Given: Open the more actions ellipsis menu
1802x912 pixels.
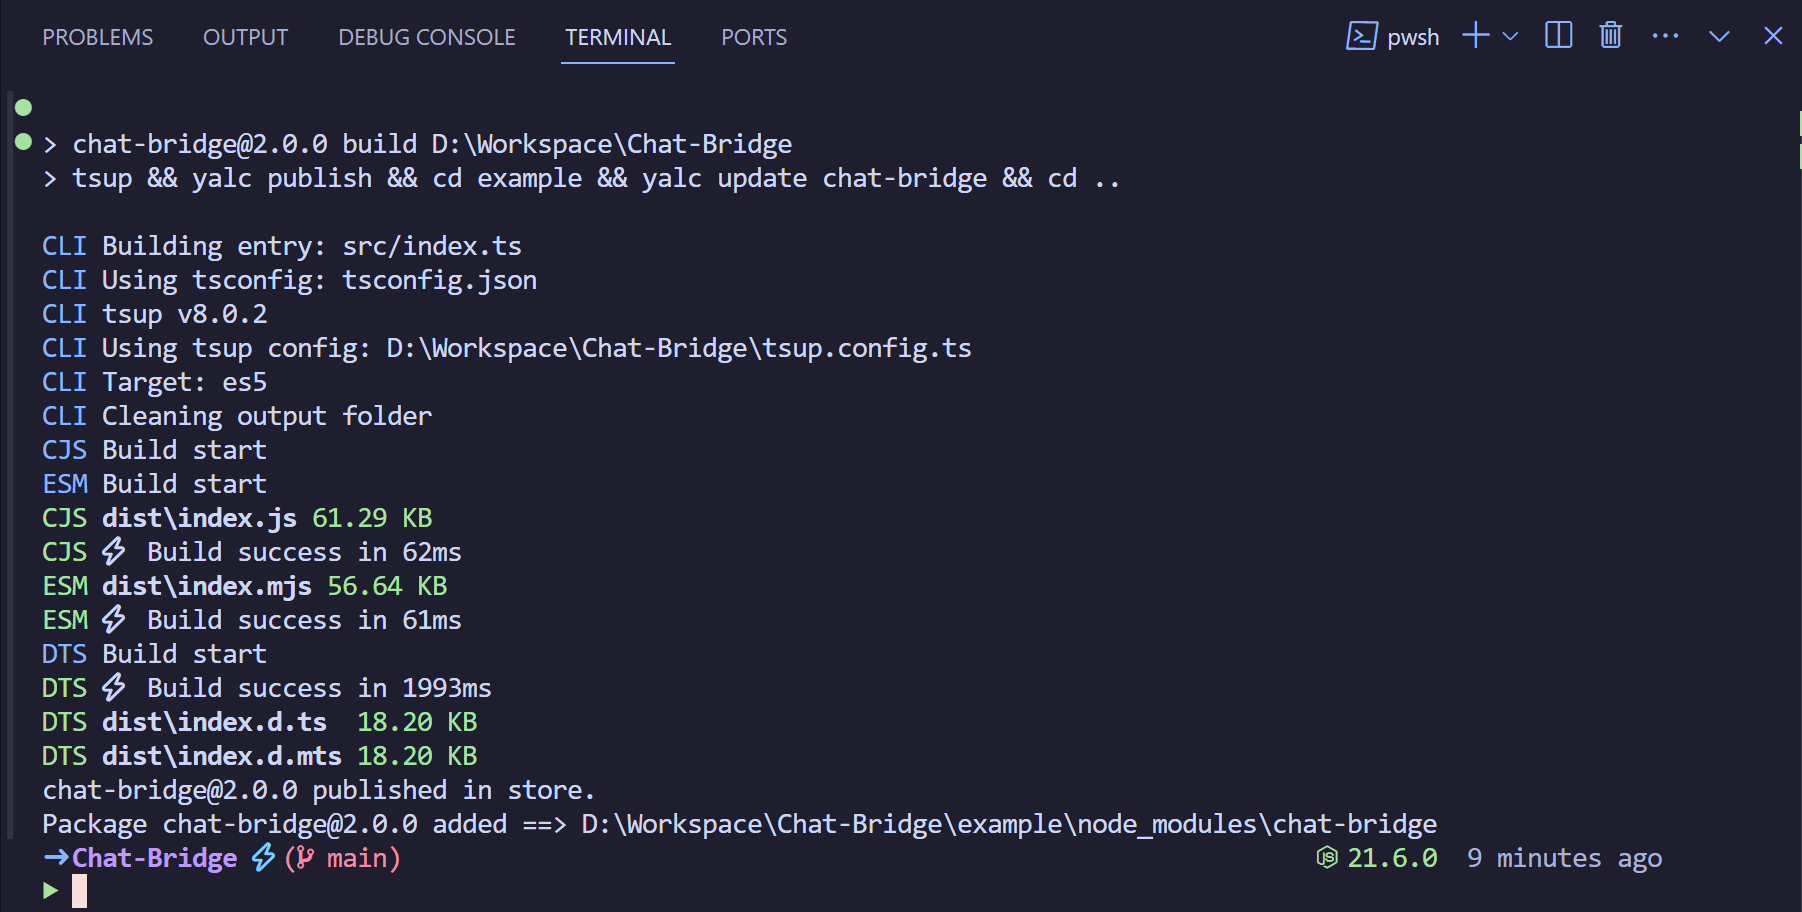Looking at the screenshot, I should (x=1665, y=36).
